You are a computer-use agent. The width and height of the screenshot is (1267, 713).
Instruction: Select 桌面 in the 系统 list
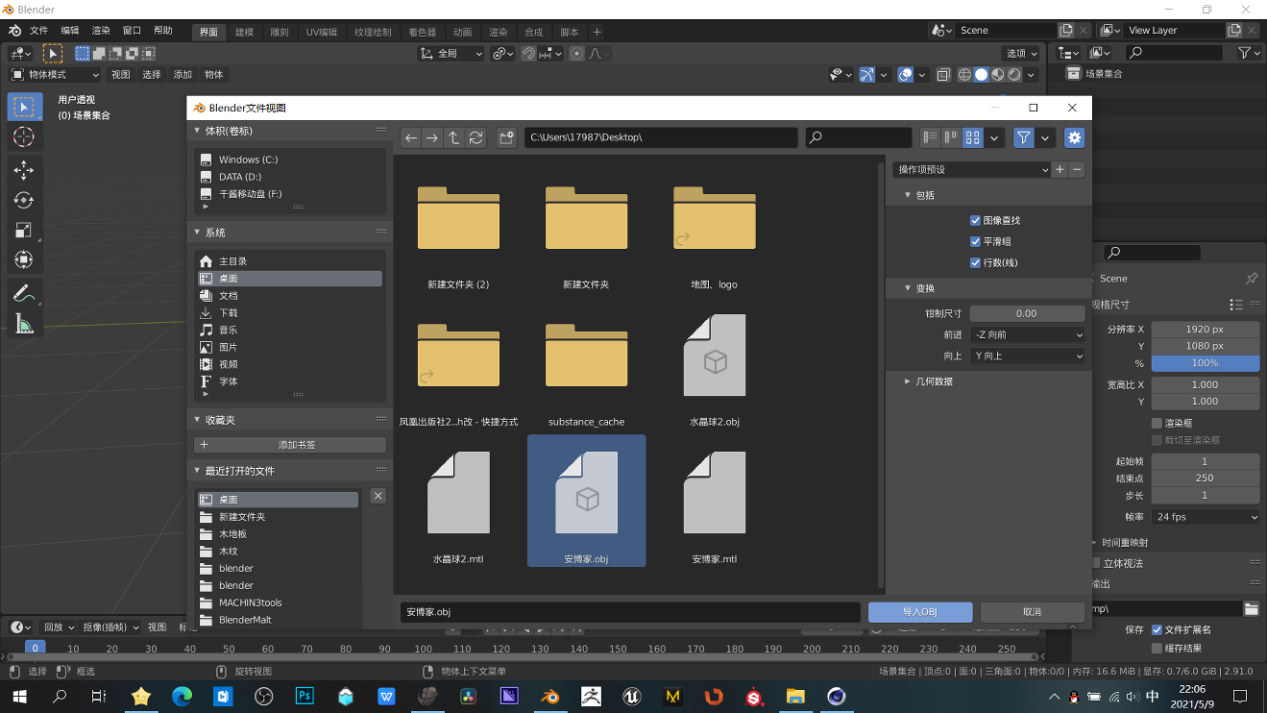(289, 279)
